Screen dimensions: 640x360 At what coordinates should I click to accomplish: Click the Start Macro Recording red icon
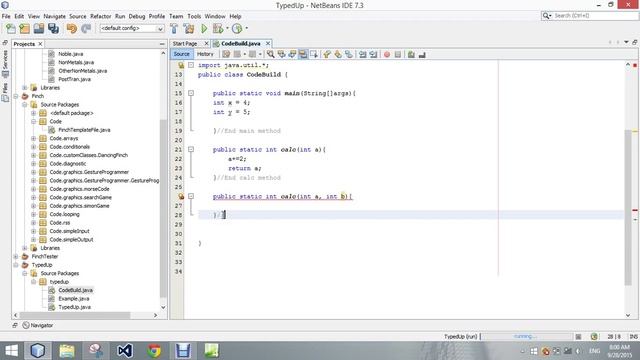[x=387, y=54]
